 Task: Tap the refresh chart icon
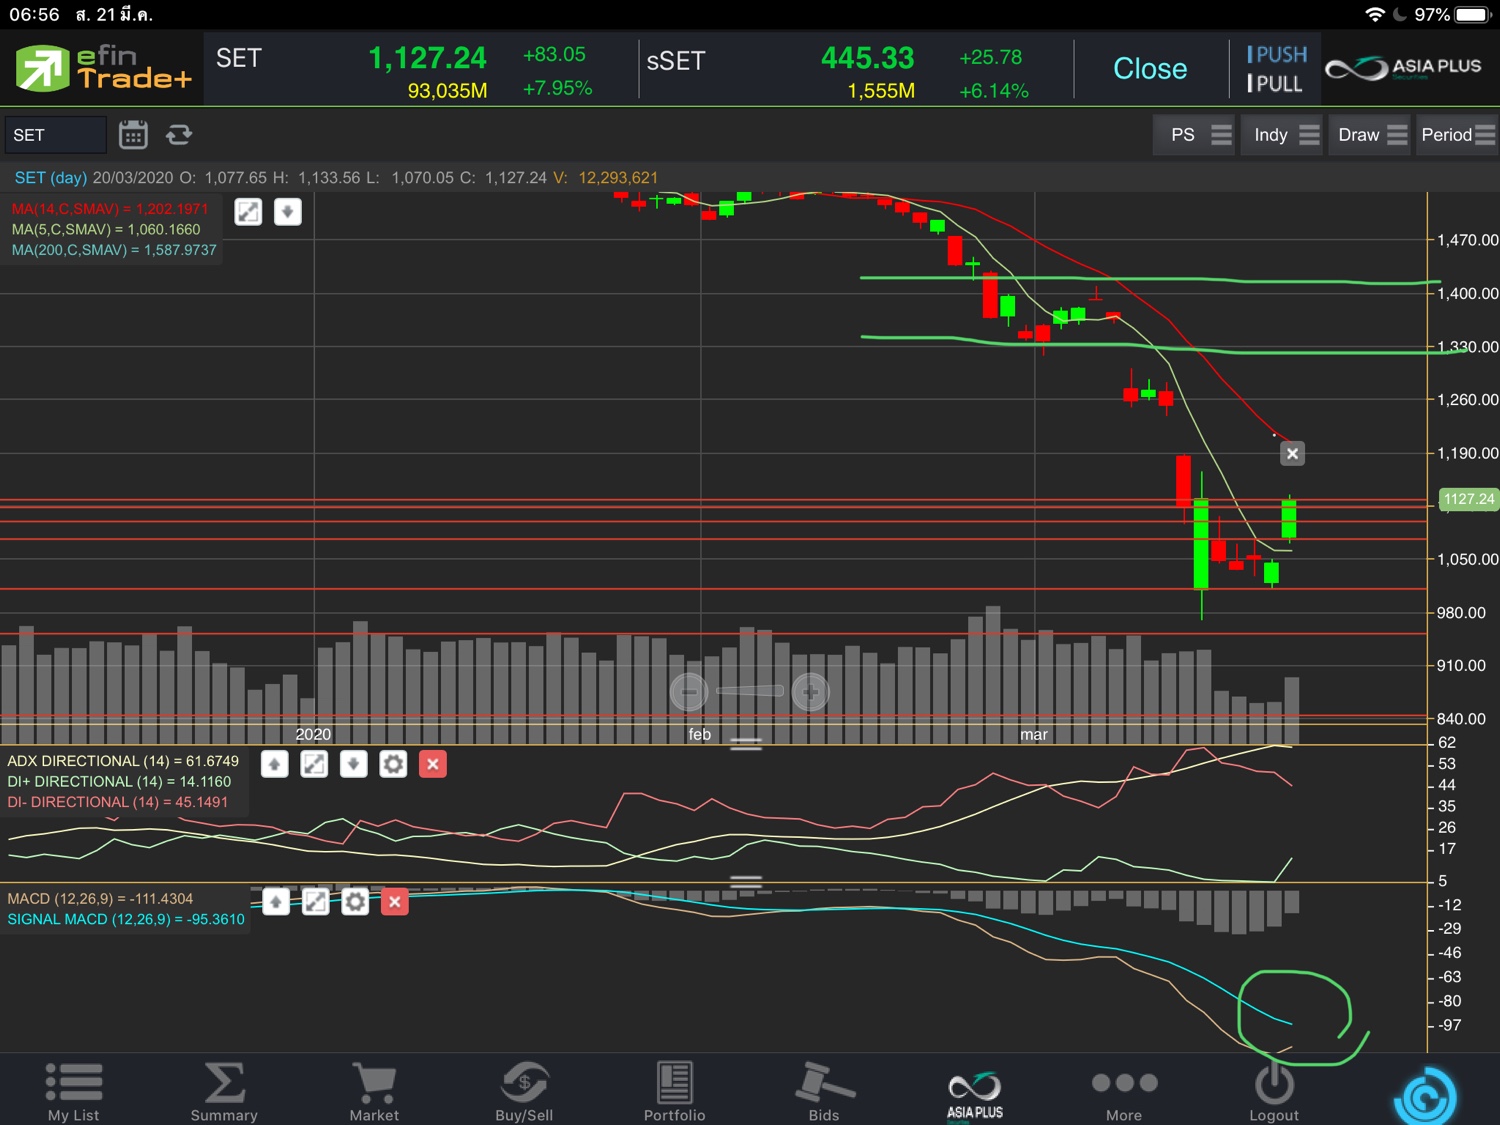tap(179, 134)
